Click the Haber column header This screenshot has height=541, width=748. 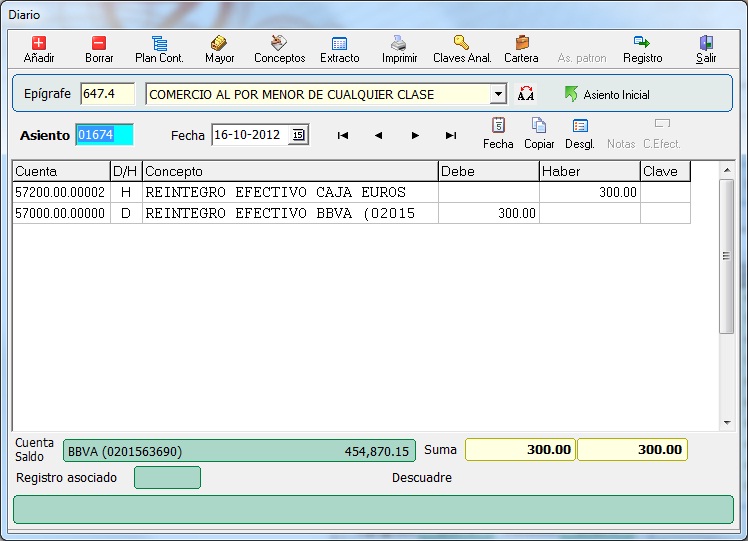coord(590,171)
